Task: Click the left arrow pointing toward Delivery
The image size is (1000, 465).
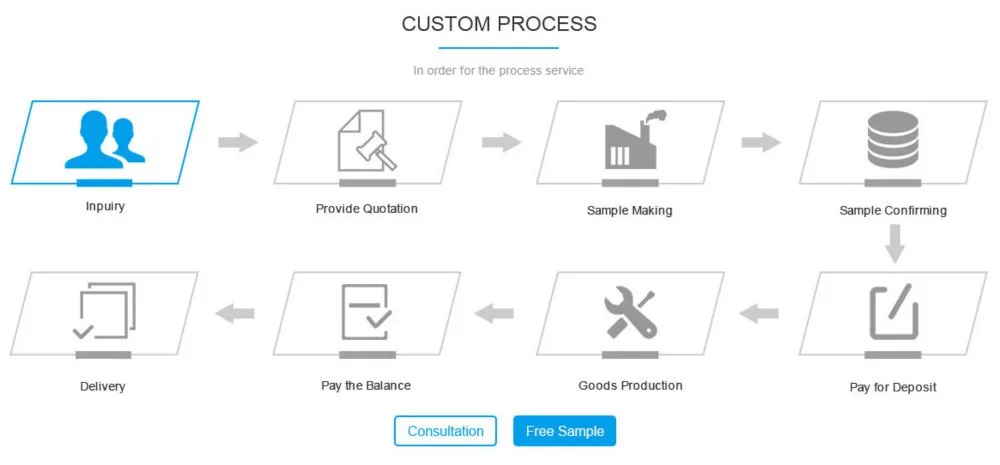Action: click(x=235, y=313)
